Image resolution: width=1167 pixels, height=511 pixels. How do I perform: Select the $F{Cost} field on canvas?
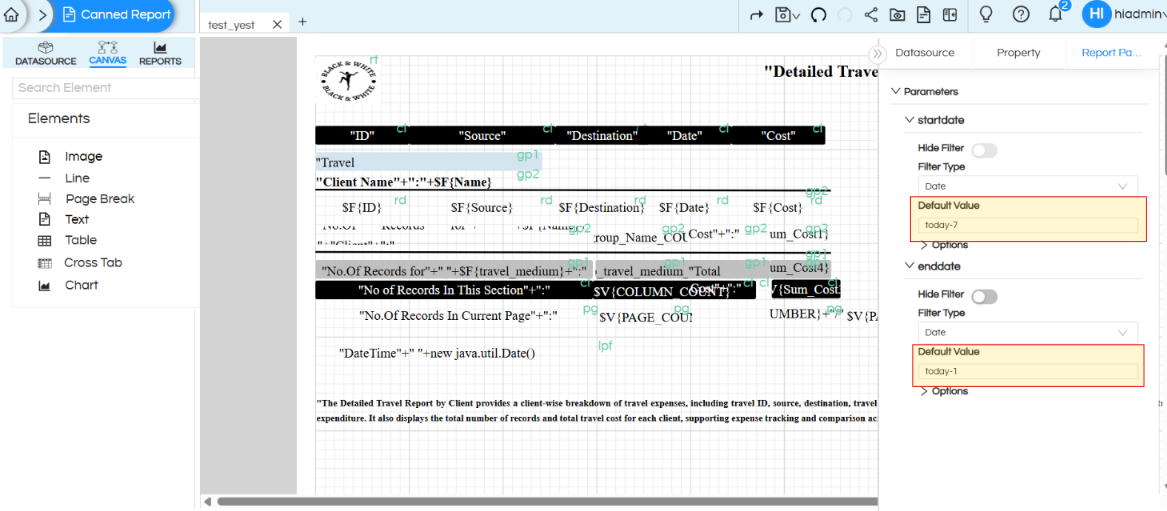click(x=778, y=208)
